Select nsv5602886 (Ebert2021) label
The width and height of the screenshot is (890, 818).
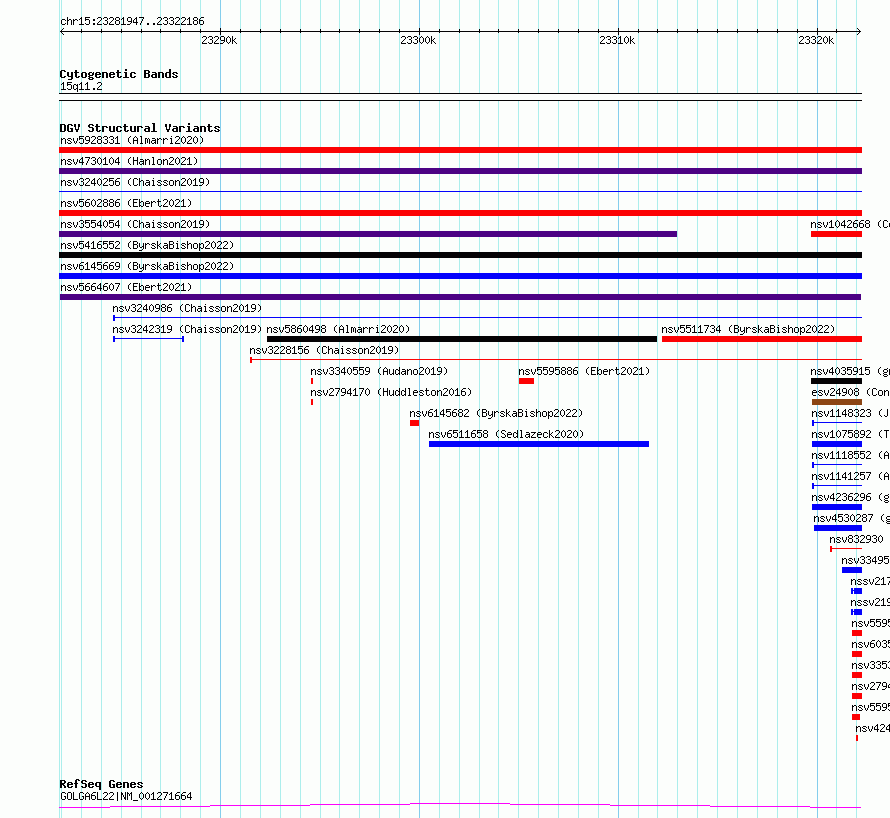pos(126,203)
